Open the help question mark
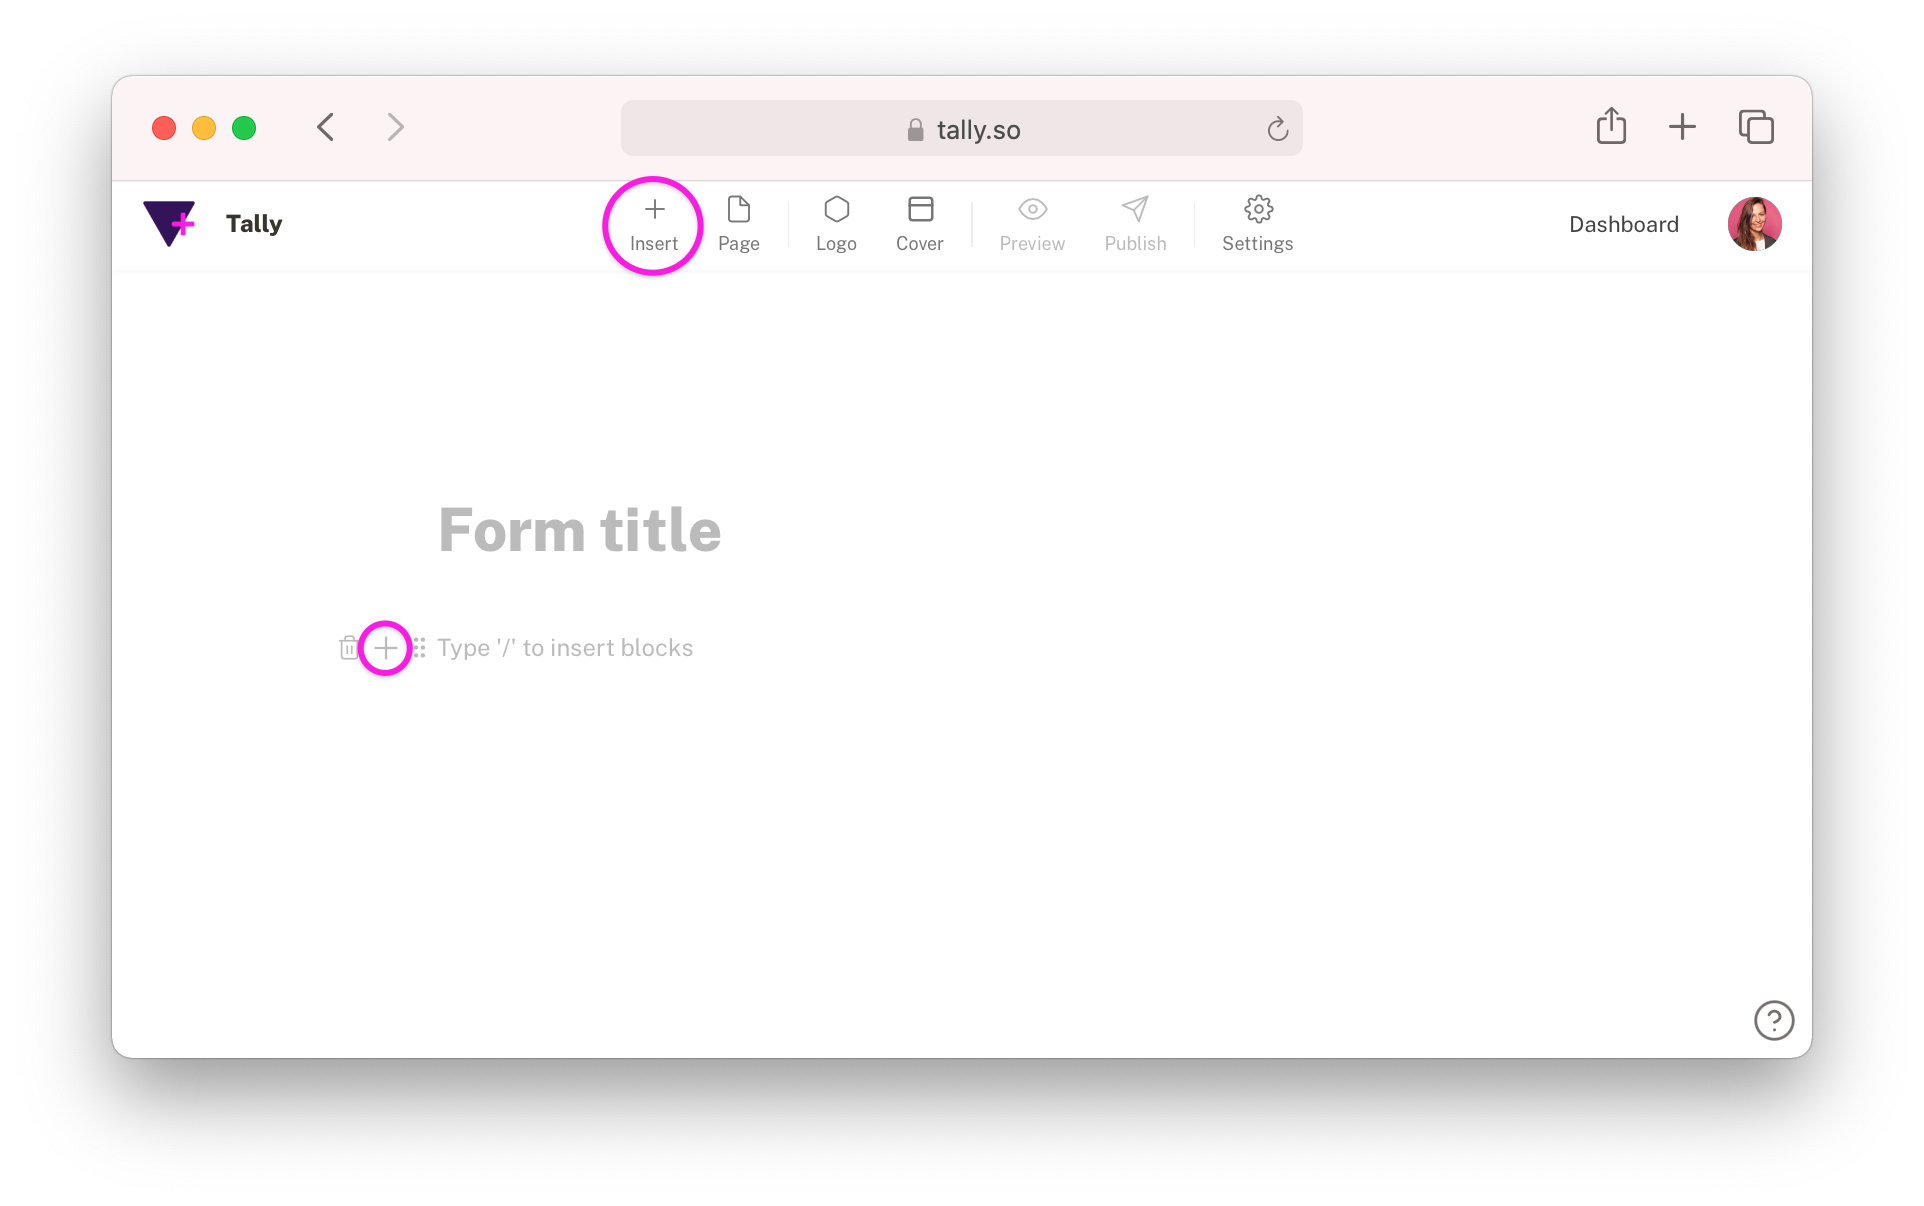The width and height of the screenshot is (1924, 1206). [x=1774, y=1021]
